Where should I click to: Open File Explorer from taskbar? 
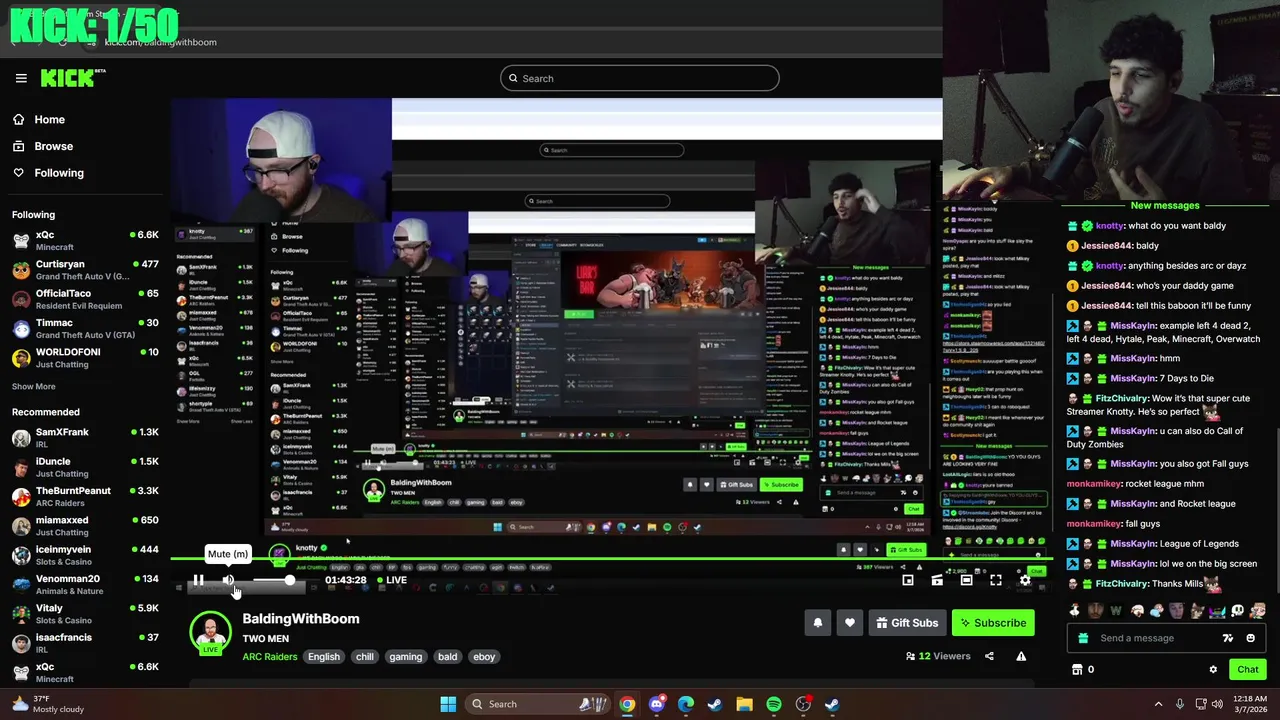pyautogui.click(x=744, y=704)
